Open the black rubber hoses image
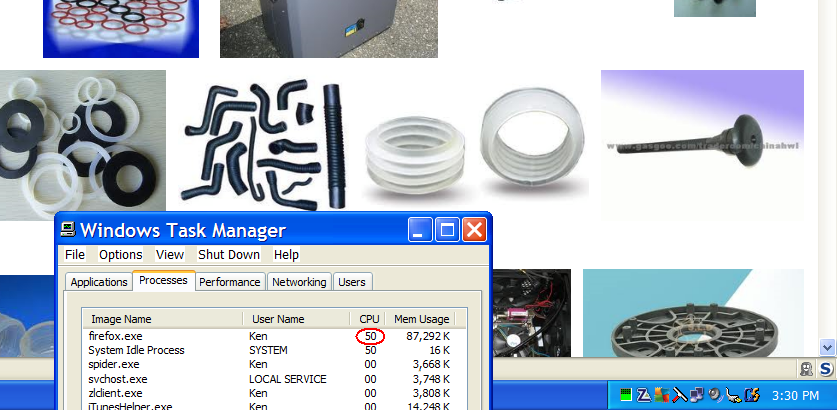This screenshot has width=837, height=410. (265, 145)
